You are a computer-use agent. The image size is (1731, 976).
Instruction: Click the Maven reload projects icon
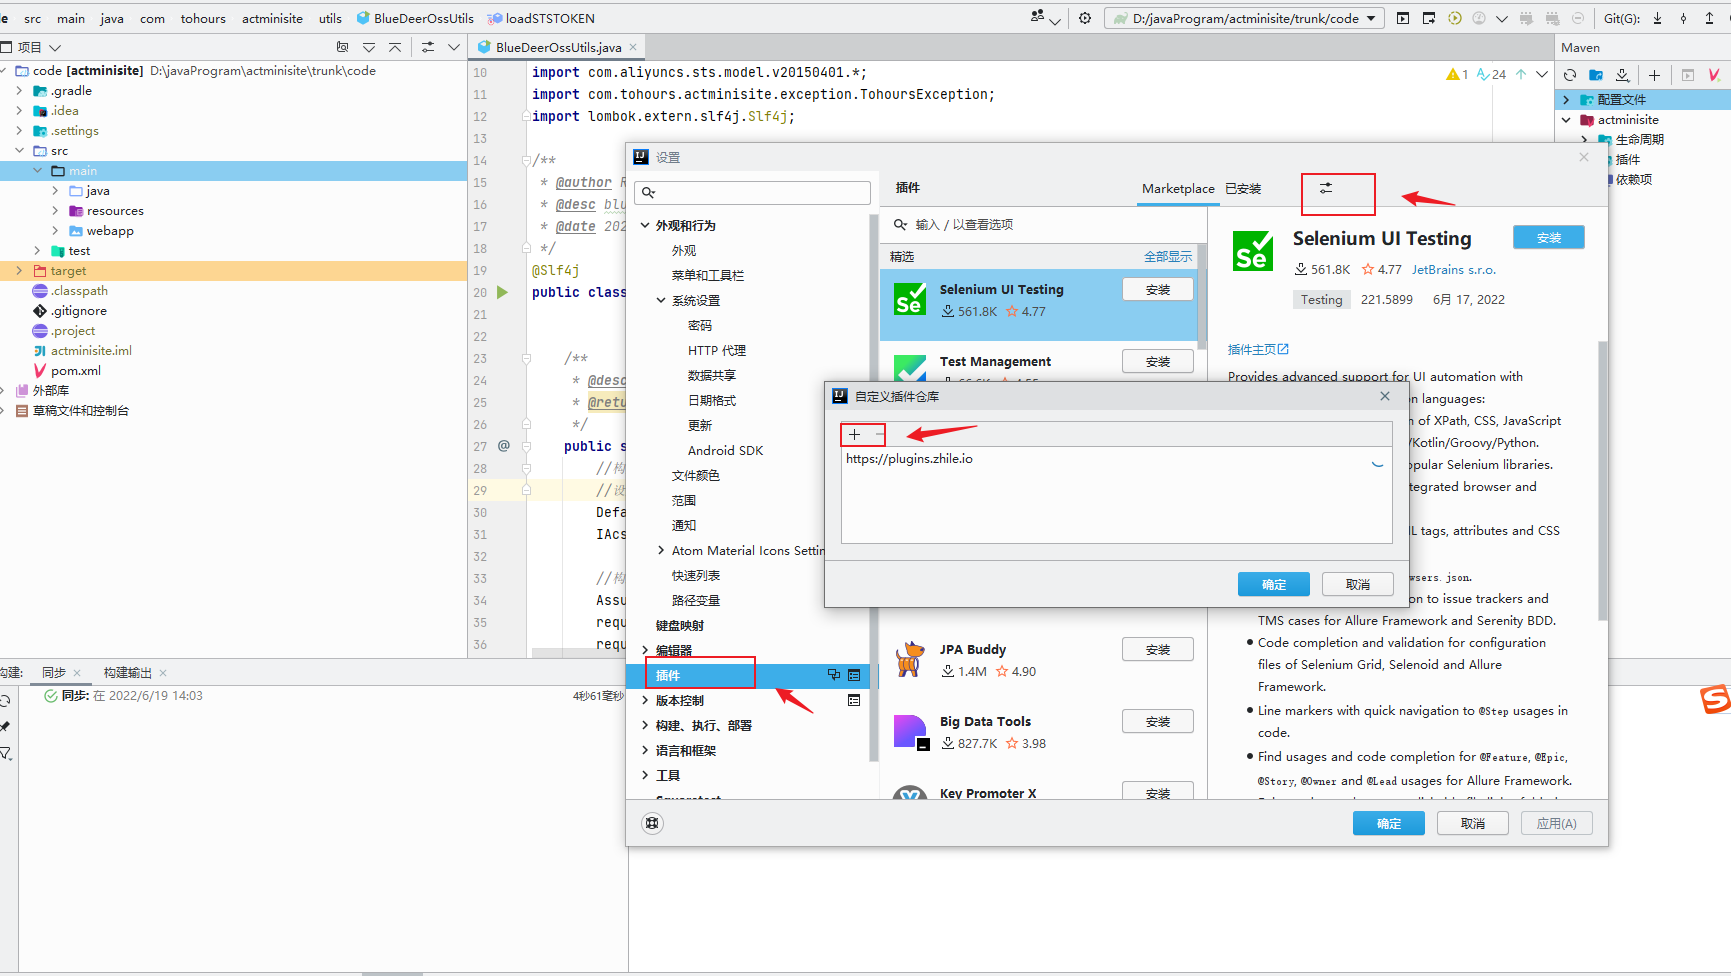click(1570, 75)
